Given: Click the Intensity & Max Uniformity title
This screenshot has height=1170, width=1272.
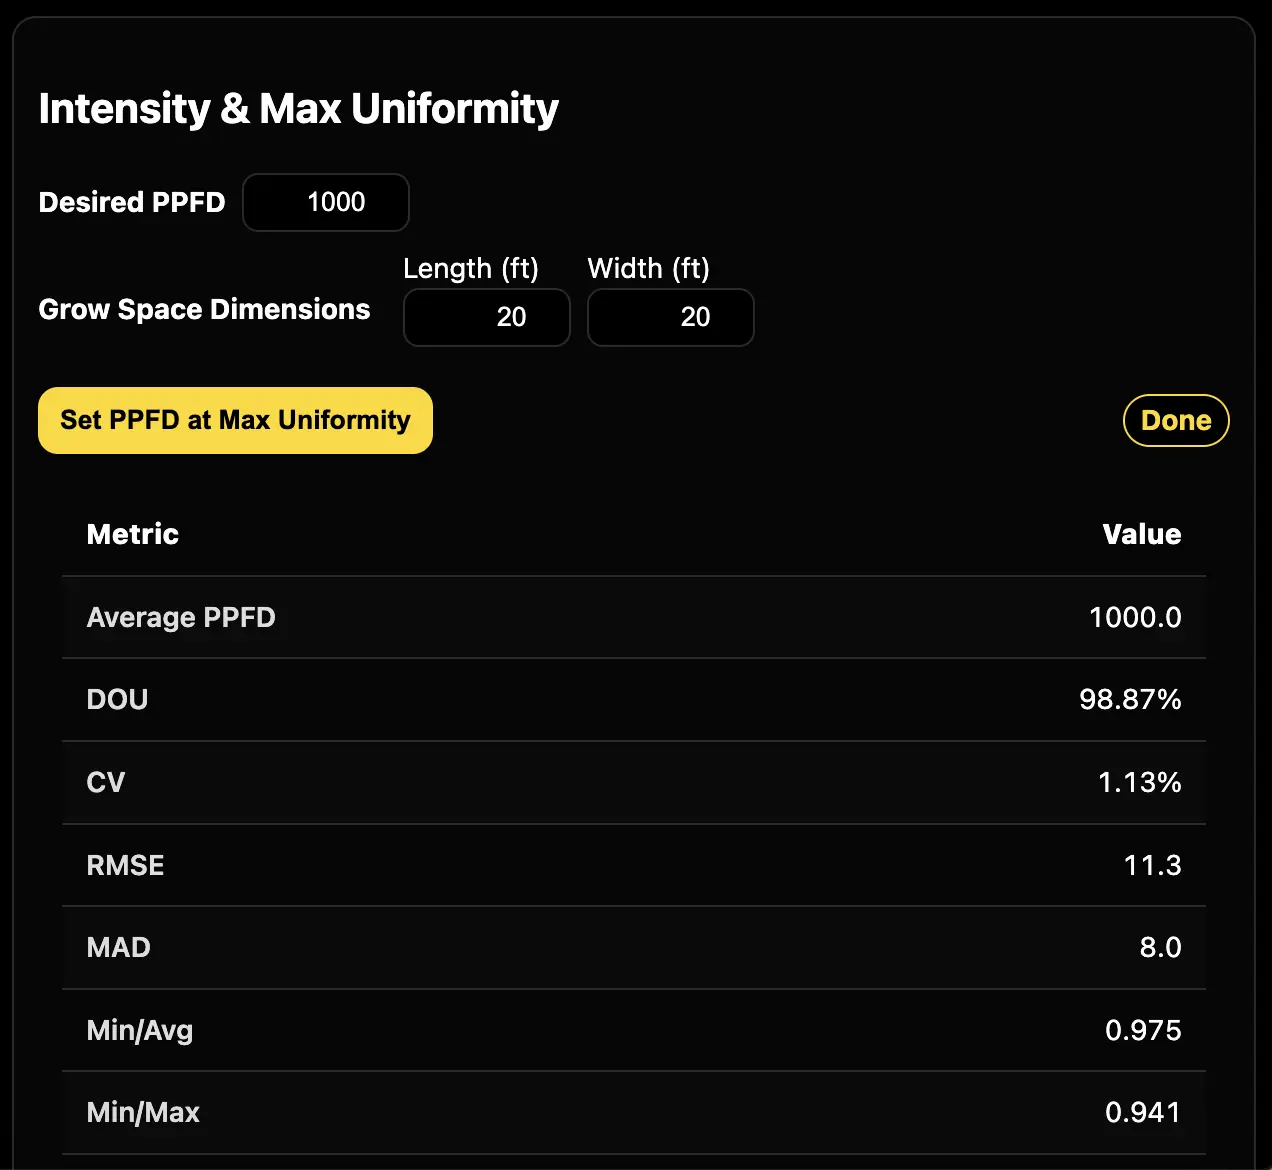Looking at the screenshot, I should [x=298, y=108].
